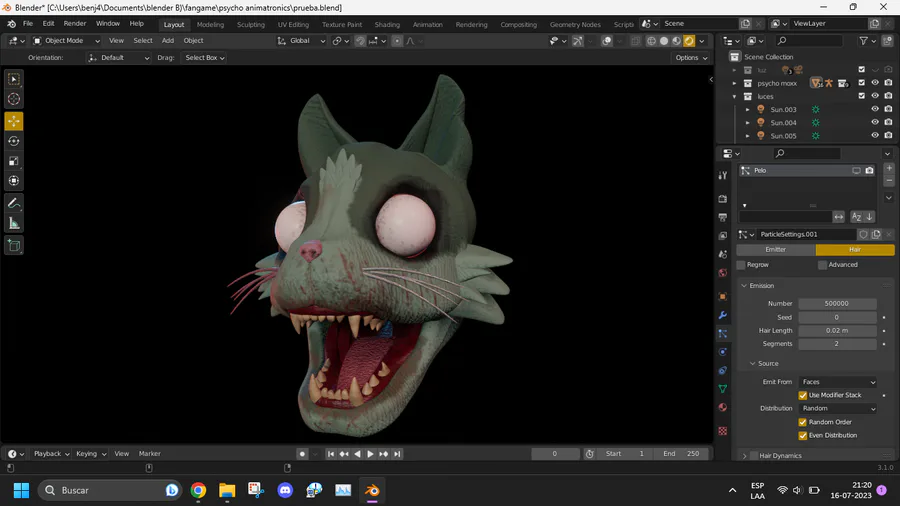The height and width of the screenshot is (506, 900).
Task: Open Blender from the Windows taskbar
Action: tap(372, 490)
